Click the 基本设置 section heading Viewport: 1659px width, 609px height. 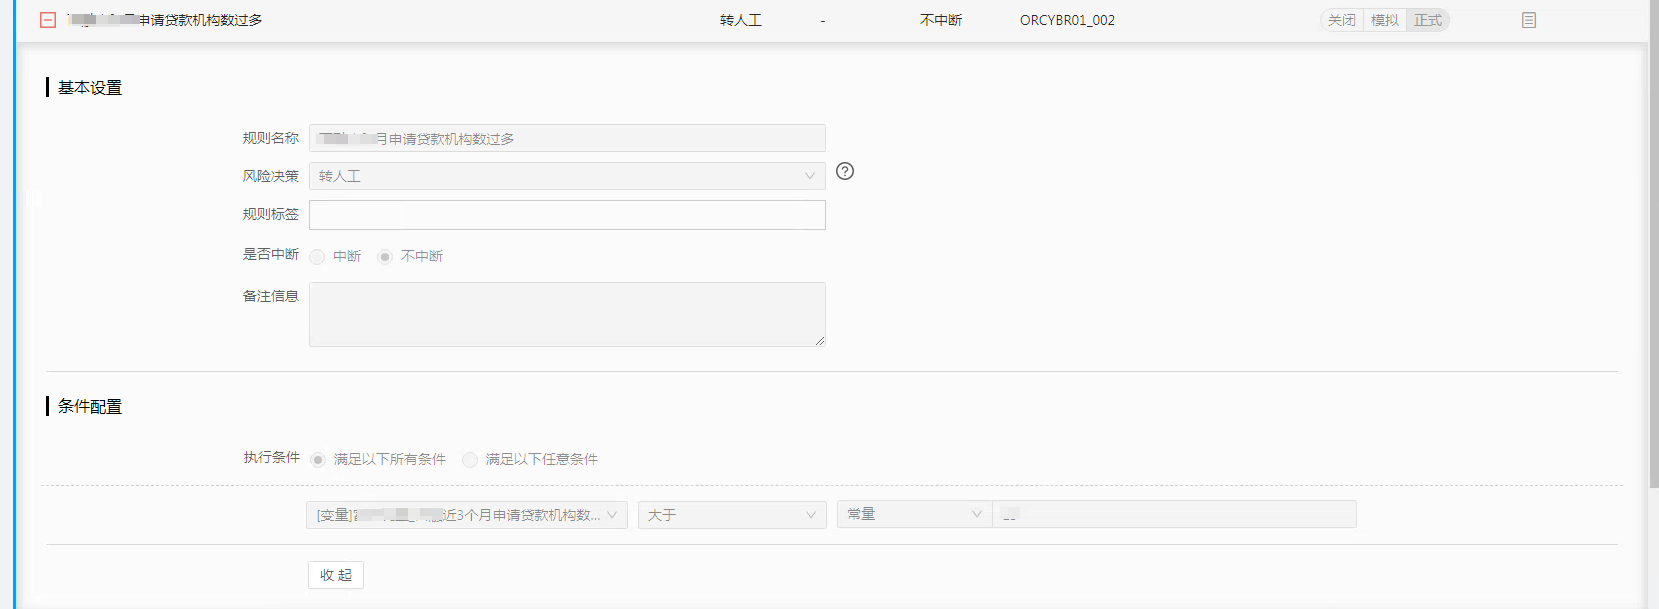pyautogui.click(x=90, y=88)
